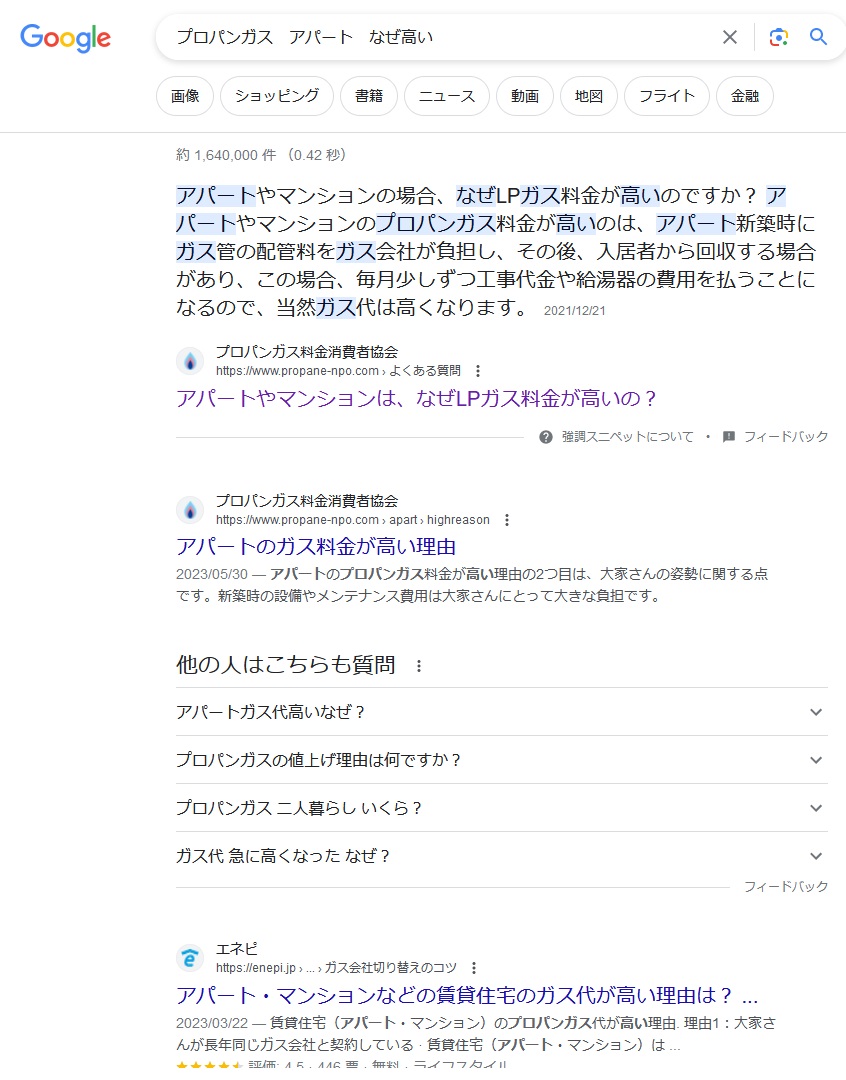Select the フライト filter tab
This screenshot has width=846, height=1080.
click(667, 96)
